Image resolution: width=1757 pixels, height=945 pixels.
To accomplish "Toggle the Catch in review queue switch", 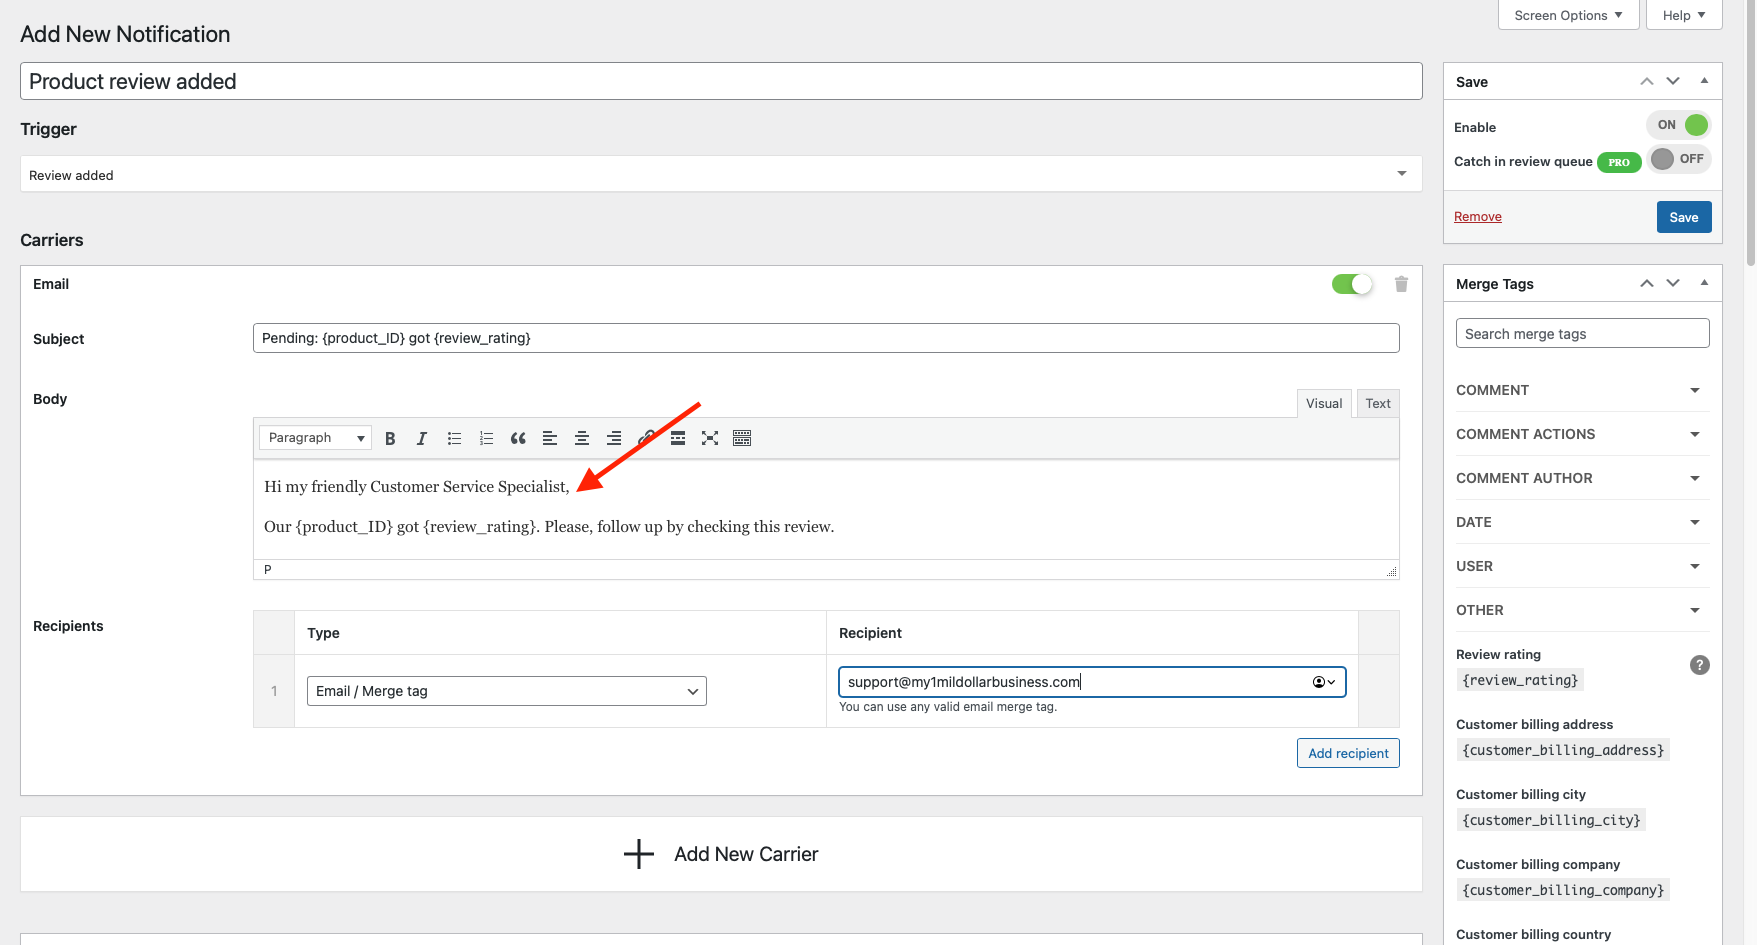I will (x=1678, y=159).
